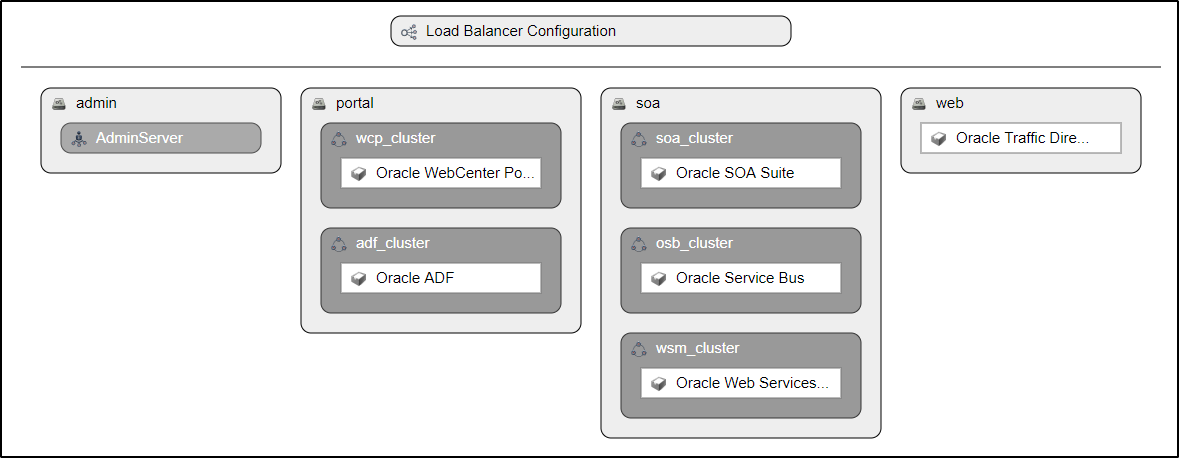The image size is (1179, 458).
Task: Click the Oracle ADF component cube icon
Action: pyautogui.click(x=359, y=278)
